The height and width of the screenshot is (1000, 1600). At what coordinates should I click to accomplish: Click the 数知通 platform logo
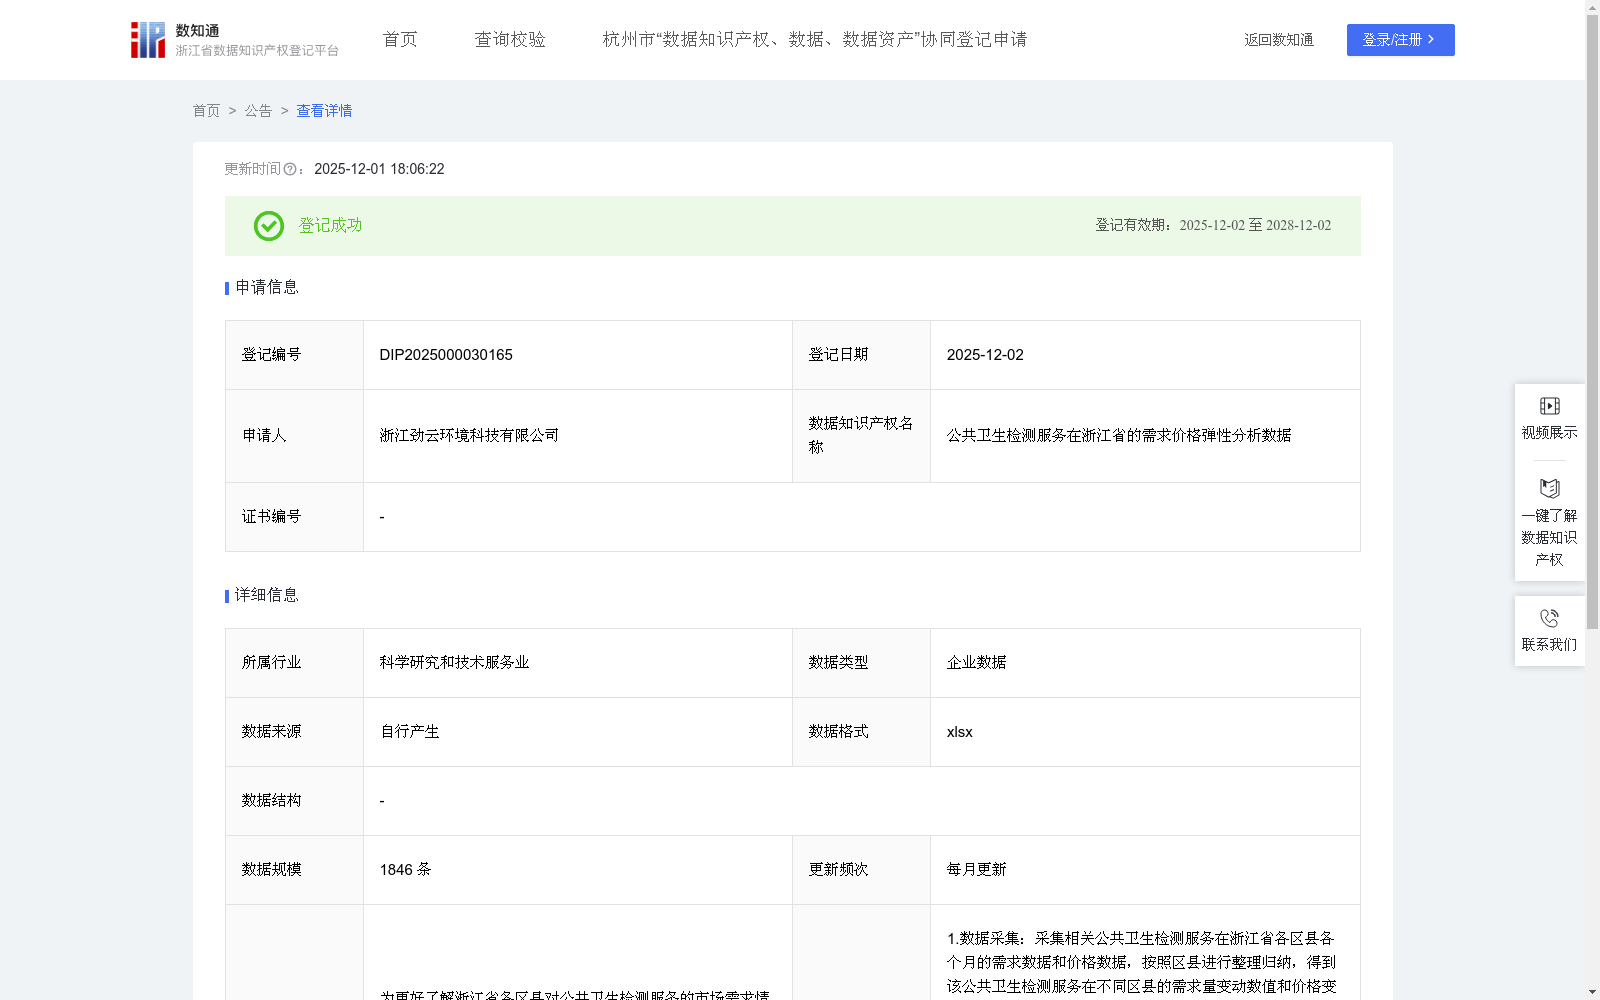(x=235, y=40)
